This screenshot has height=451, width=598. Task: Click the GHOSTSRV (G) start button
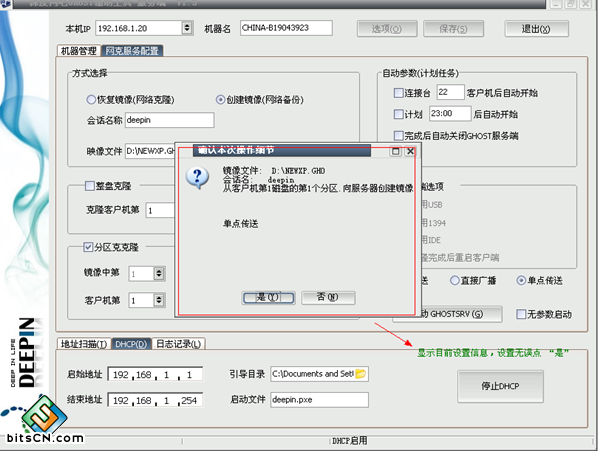pos(461,314)
